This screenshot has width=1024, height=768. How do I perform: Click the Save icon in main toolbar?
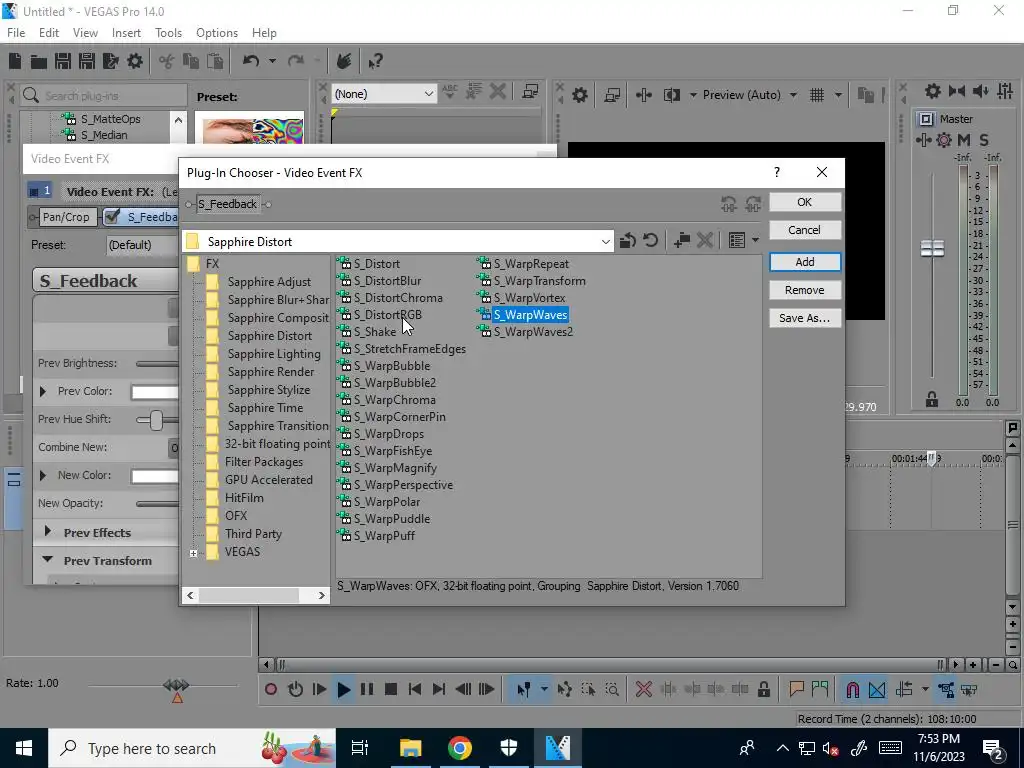click(x=63, y=61)
